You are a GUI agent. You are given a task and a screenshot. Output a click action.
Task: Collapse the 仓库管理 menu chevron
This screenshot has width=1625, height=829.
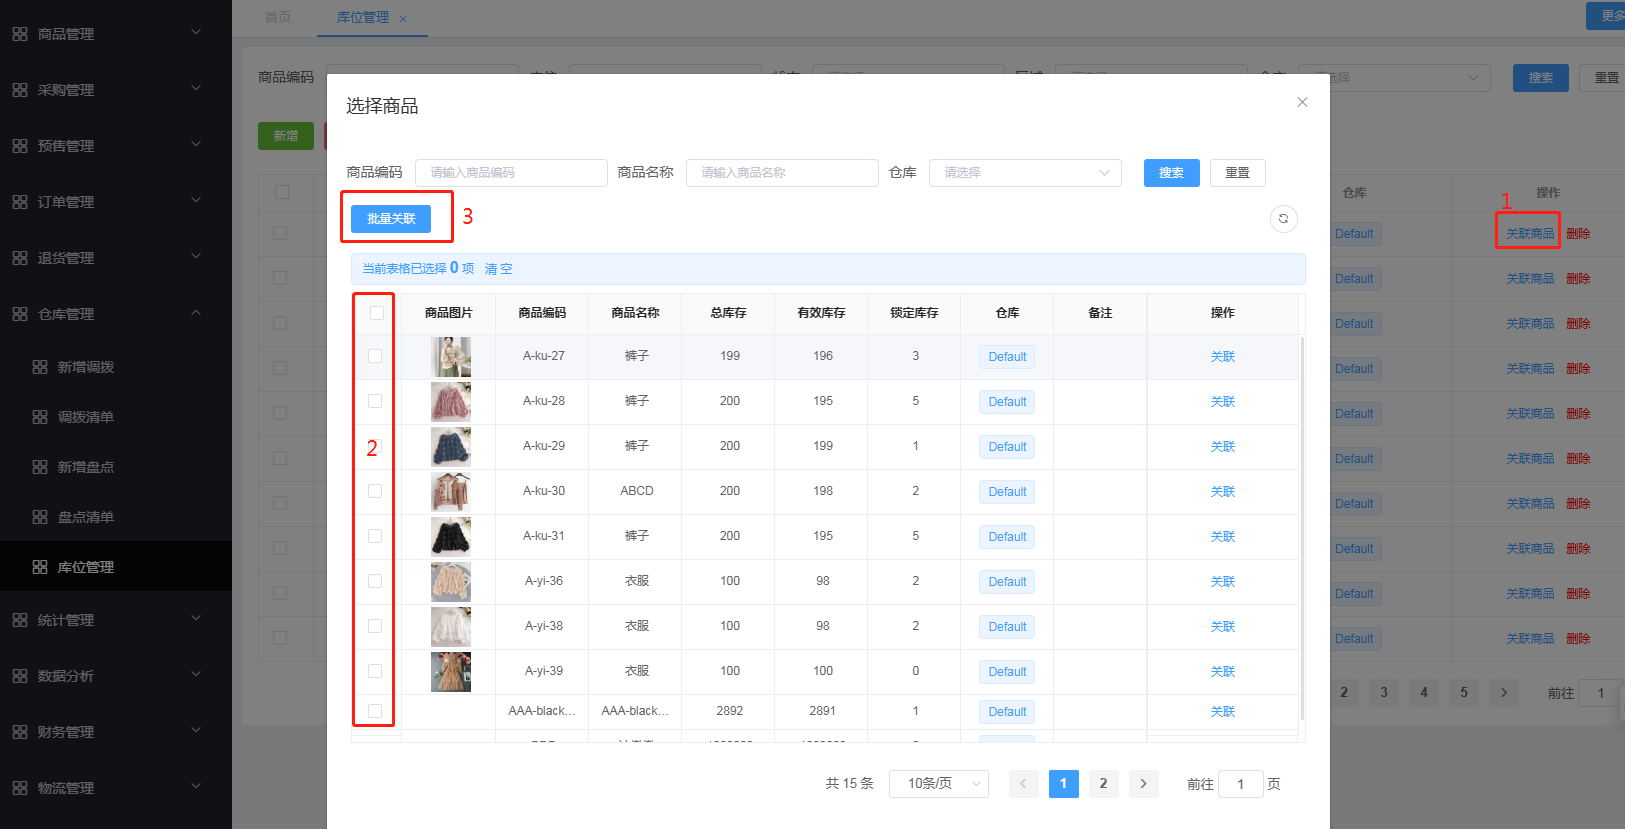pyautogui.click(x=196, y=312)
